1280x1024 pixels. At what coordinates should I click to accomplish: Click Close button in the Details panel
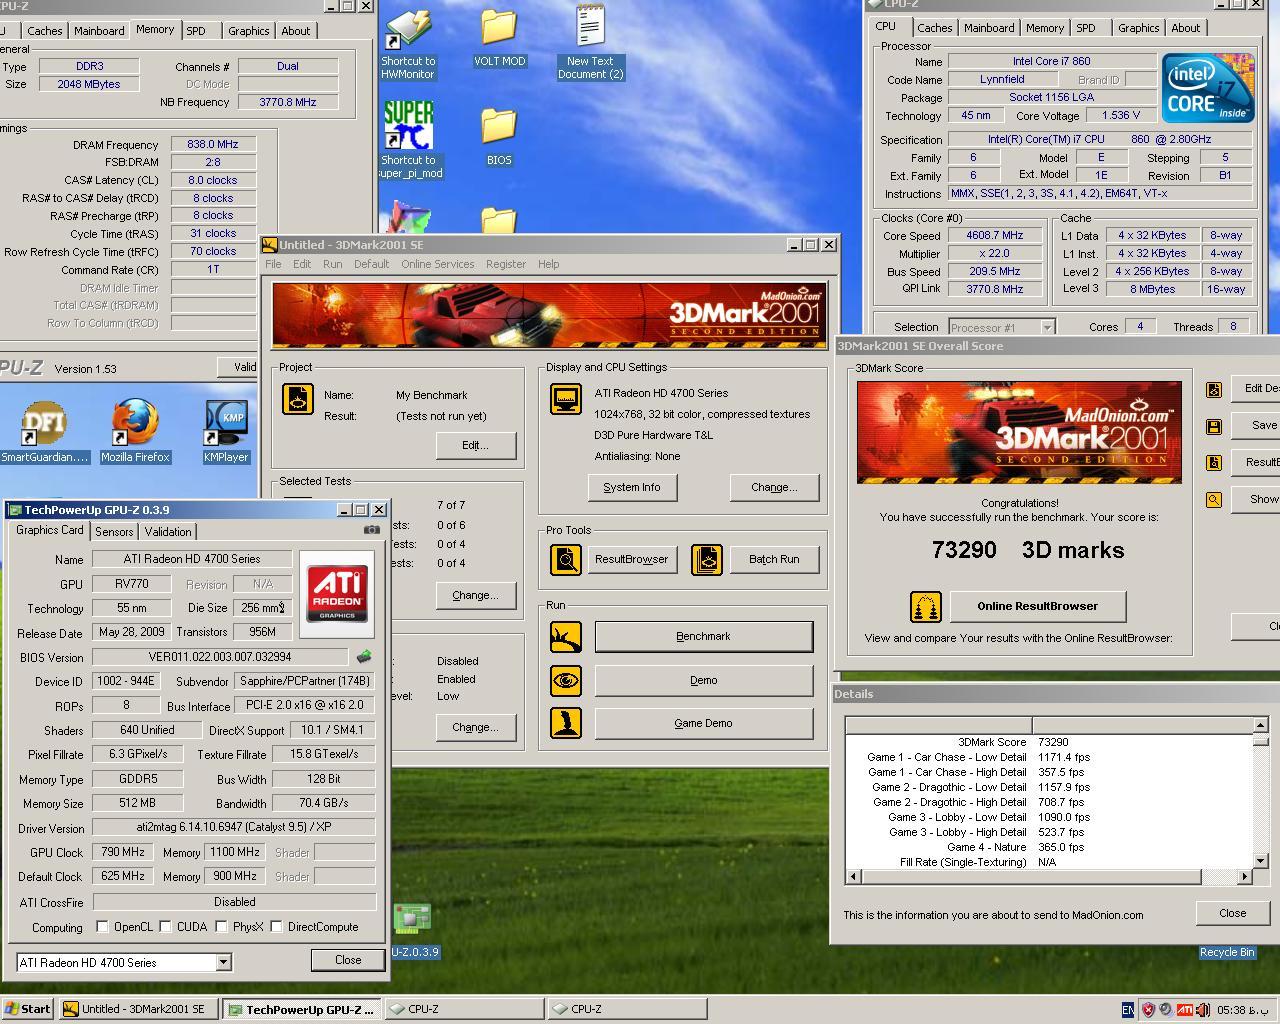coord(1232,913)
